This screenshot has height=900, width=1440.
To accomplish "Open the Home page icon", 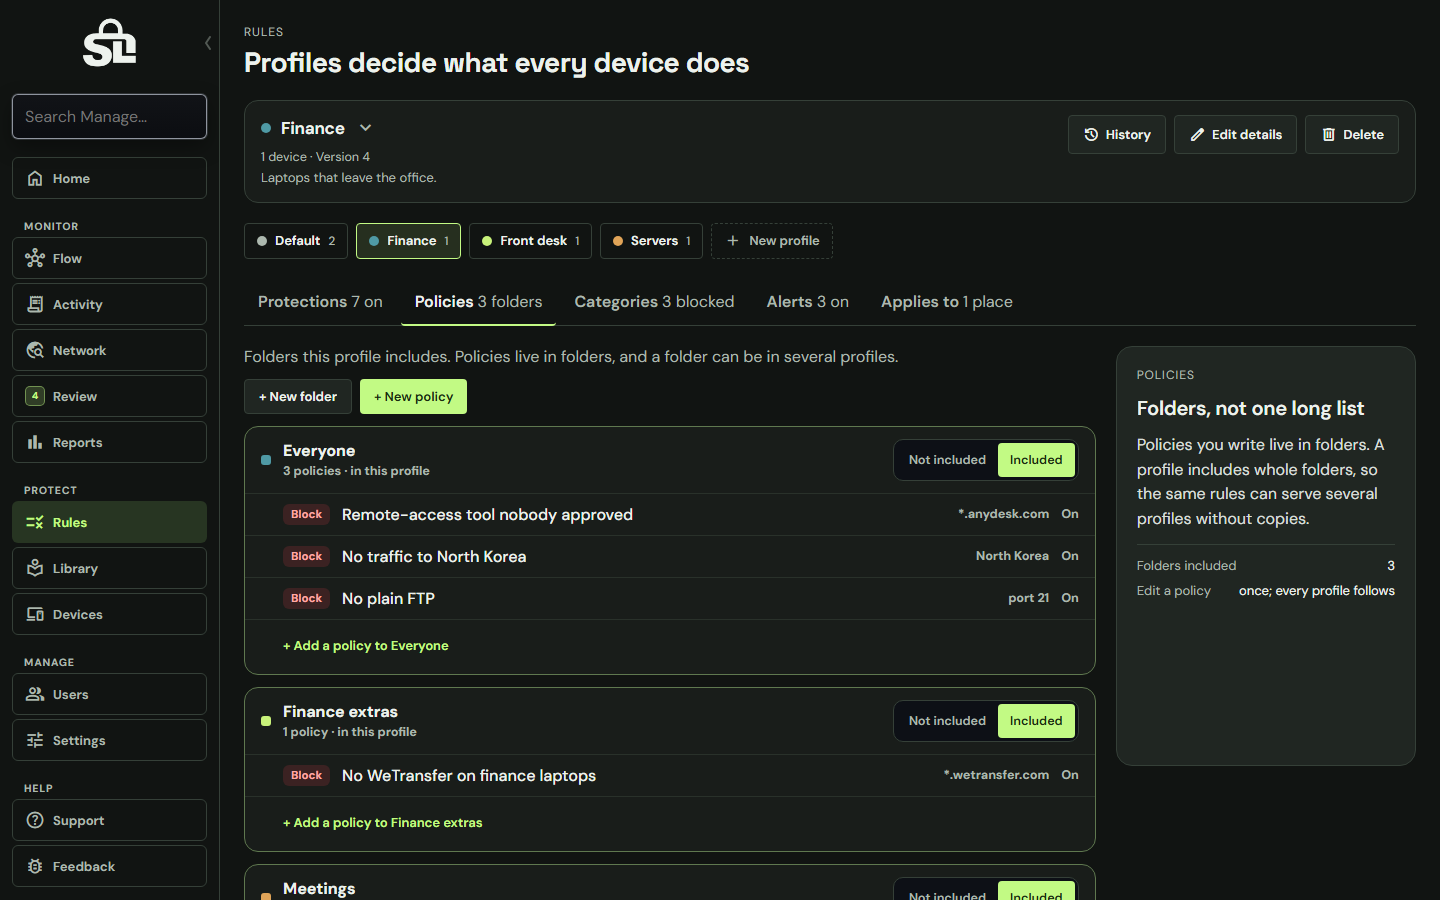I will (x=35, y=178).
